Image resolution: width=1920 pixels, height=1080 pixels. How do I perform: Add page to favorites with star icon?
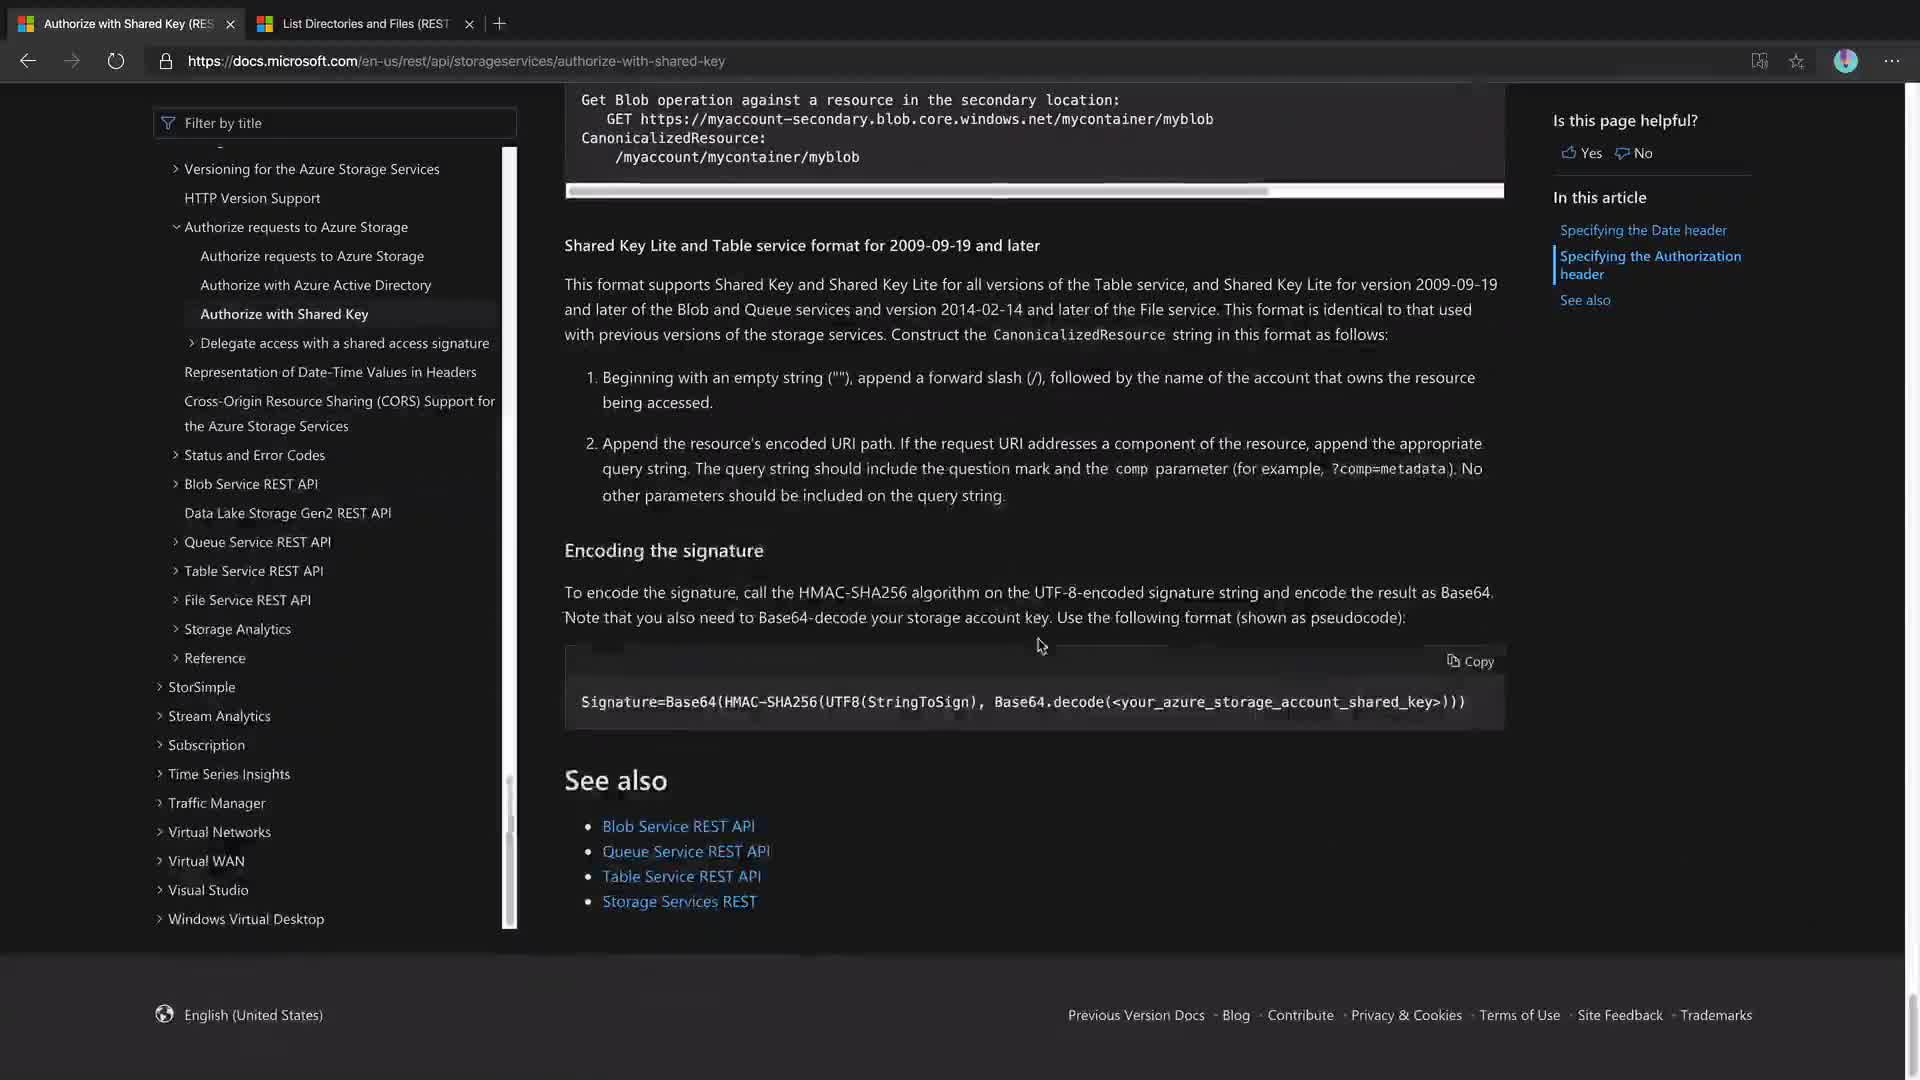pyautogui.click(x=1797, y=61)
